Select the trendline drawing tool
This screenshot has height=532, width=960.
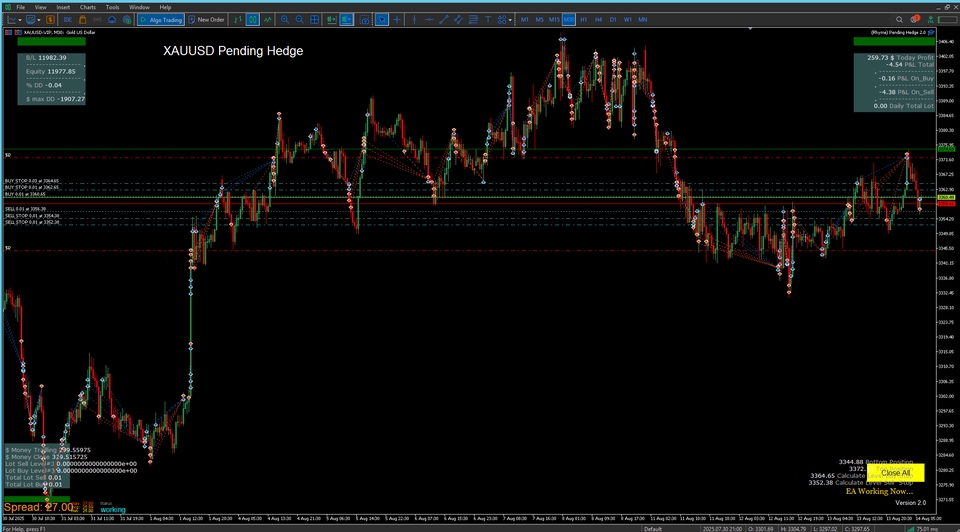[443, 19]
